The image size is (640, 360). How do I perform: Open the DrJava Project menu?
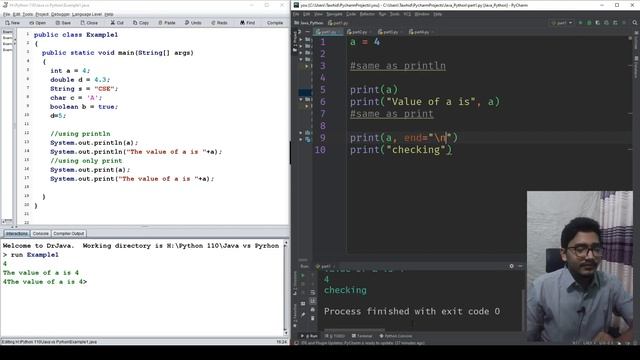42,14
